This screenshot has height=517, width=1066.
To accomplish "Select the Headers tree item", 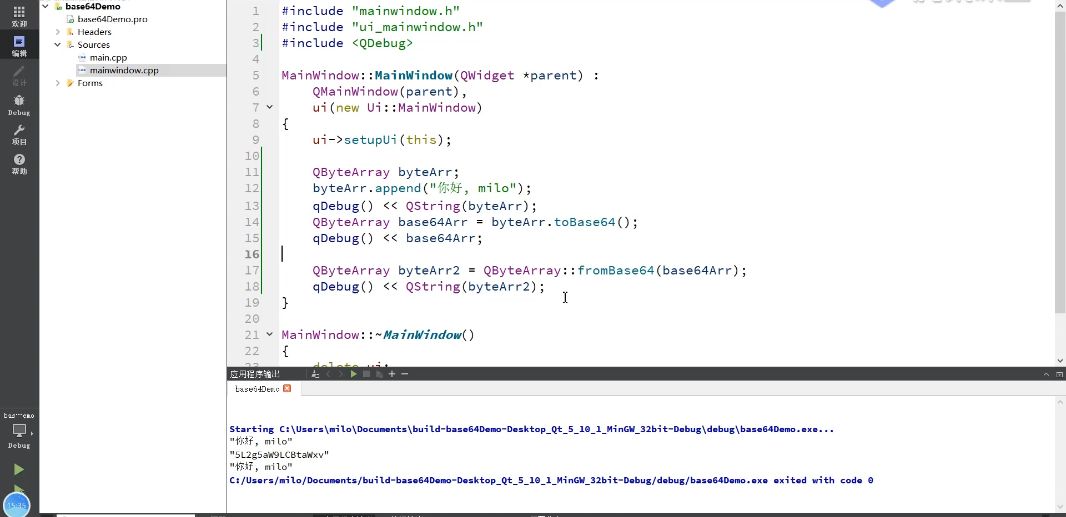I will 94,32.
